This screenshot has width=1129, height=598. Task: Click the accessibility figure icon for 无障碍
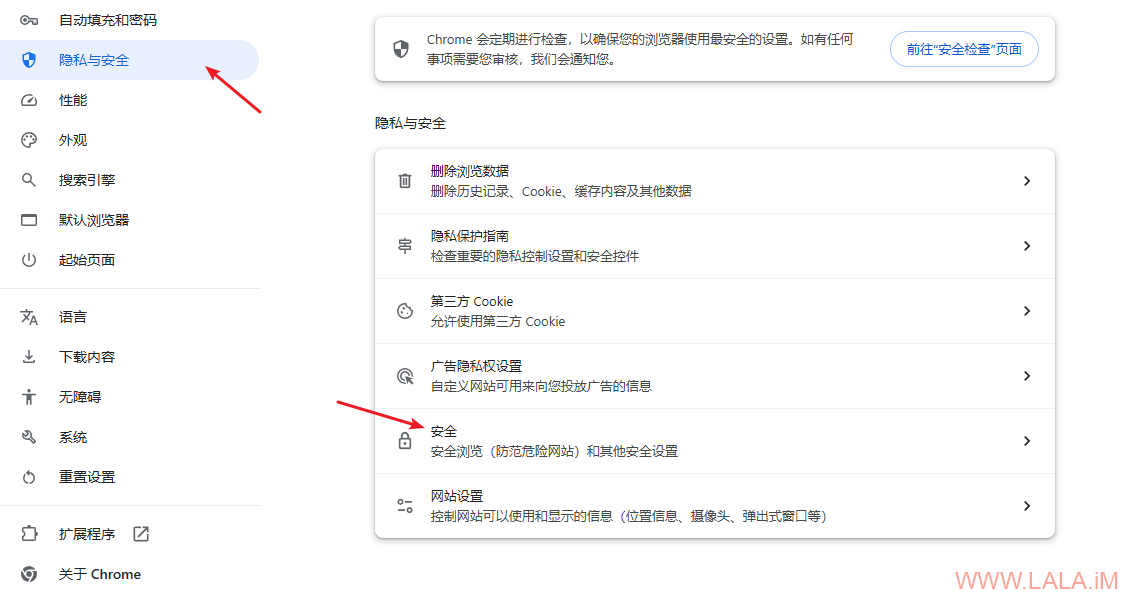click(29, 397)
